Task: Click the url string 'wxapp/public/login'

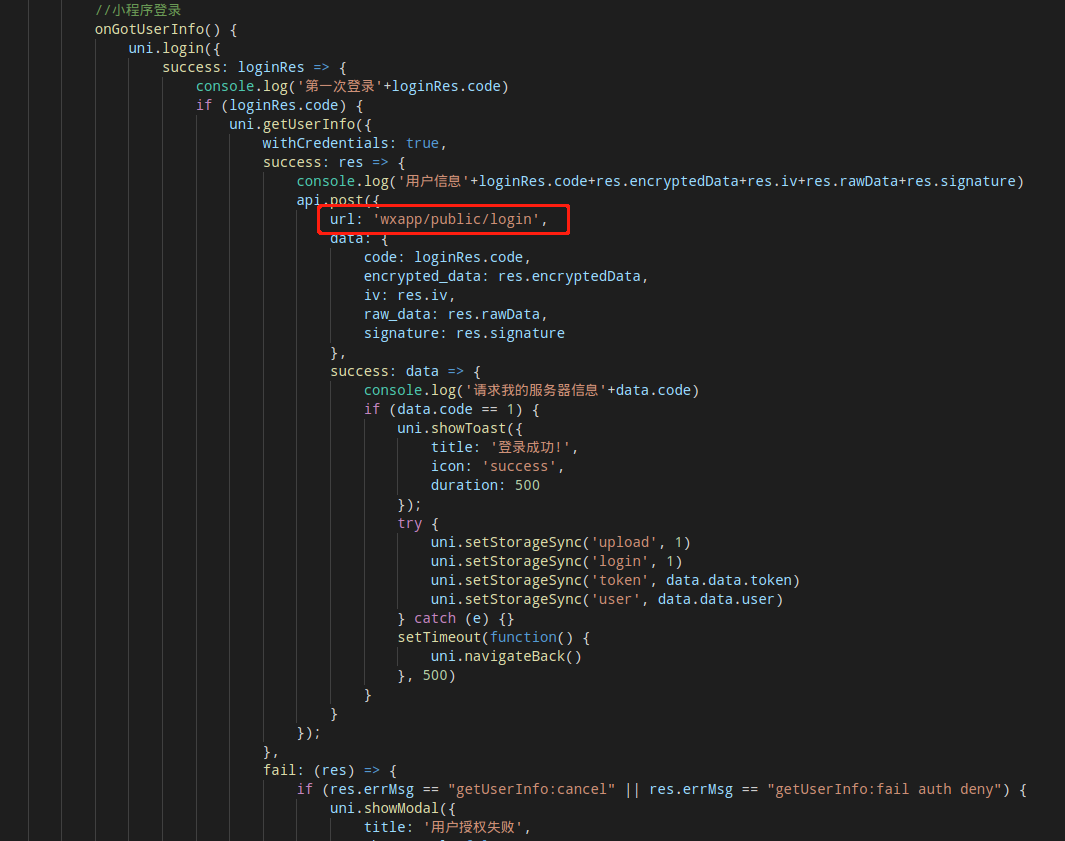Action: point(455,219)
